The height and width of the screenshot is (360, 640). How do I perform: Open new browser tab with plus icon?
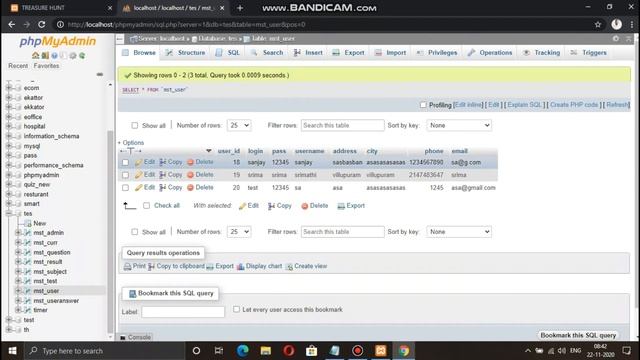[240, 8]
